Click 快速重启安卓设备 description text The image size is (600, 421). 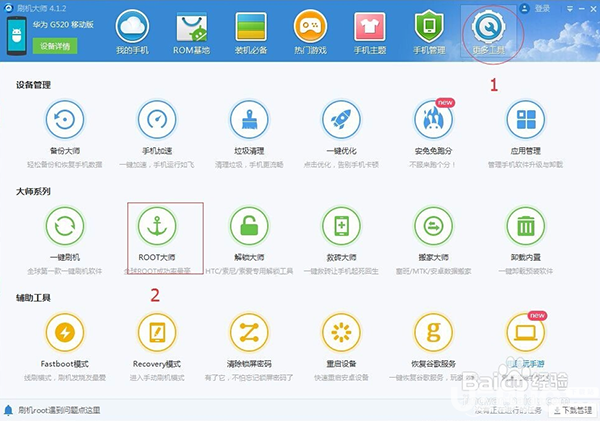(341, 378)
